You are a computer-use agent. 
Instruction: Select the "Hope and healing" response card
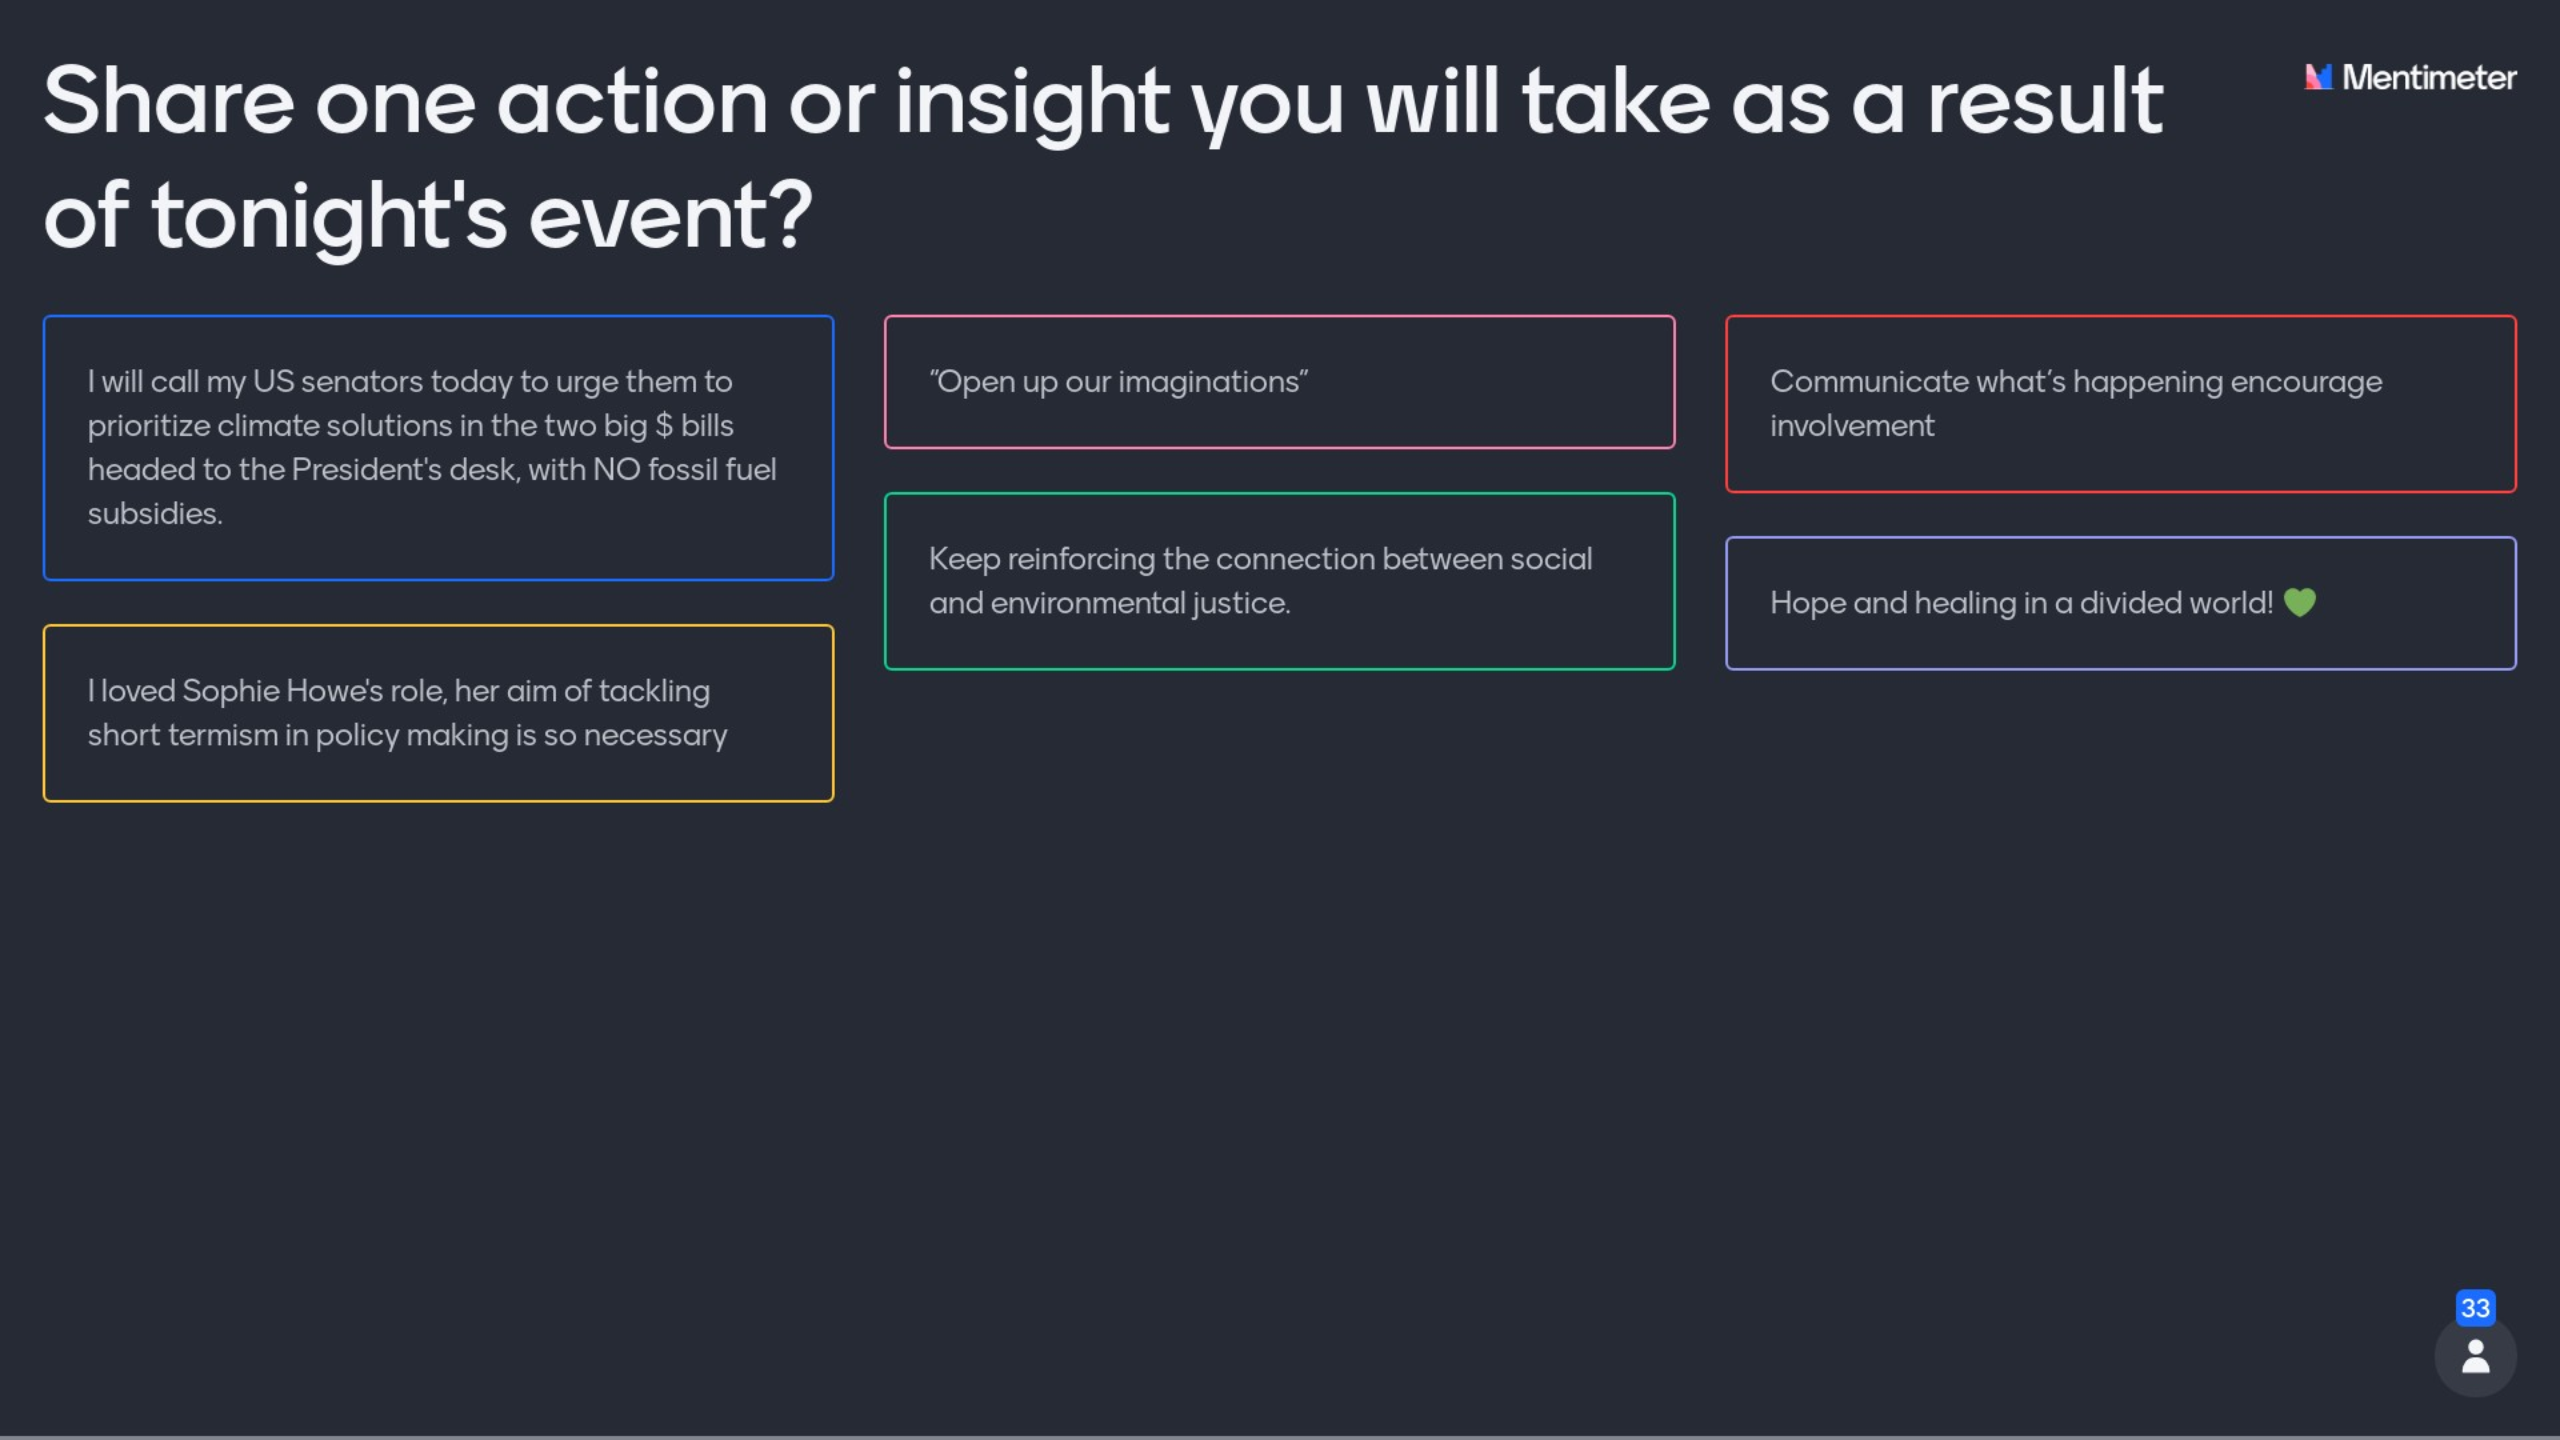pos(2120,603)
